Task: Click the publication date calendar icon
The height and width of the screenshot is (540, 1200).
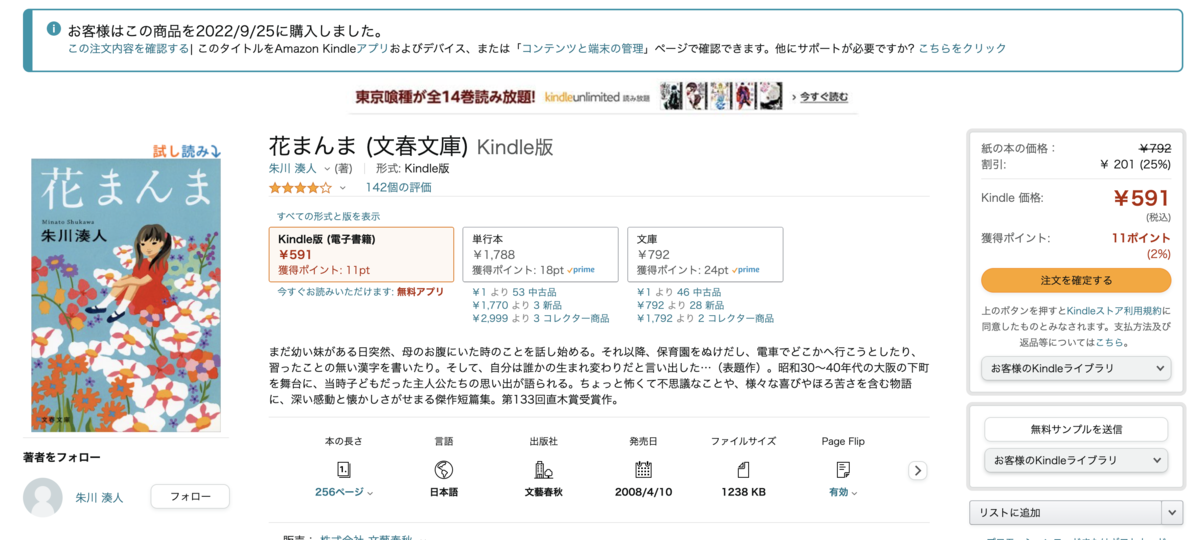Action: (x=643, y=469)
